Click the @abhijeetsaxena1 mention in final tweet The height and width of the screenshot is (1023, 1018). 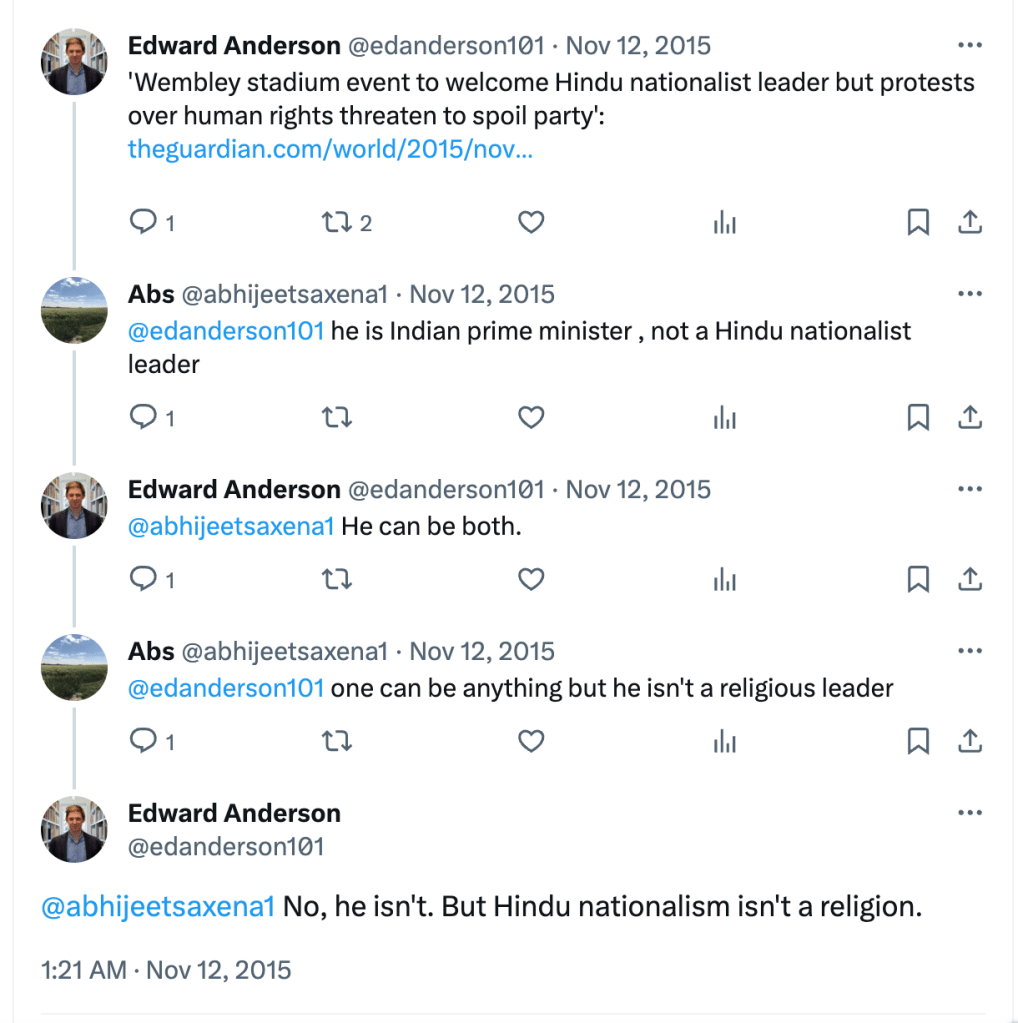tap(157, 907)
